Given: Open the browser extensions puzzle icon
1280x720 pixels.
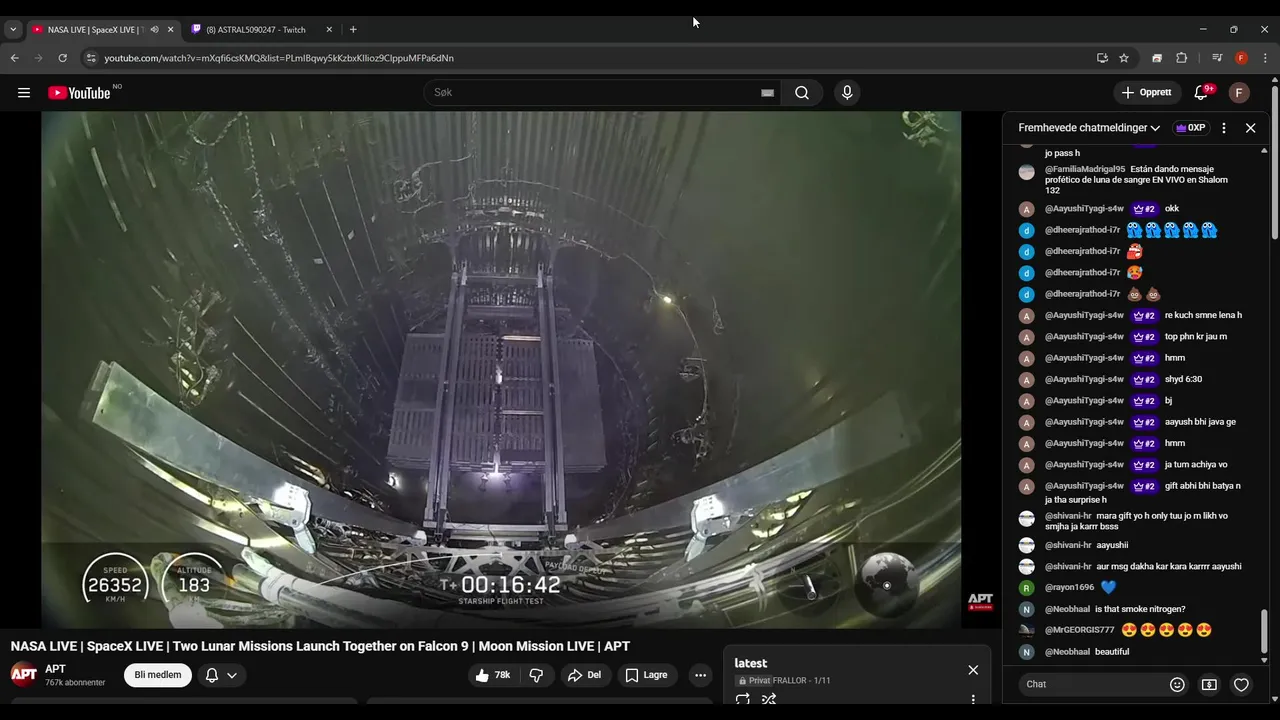Looking at the screenshot, I should pos(1181,58).
